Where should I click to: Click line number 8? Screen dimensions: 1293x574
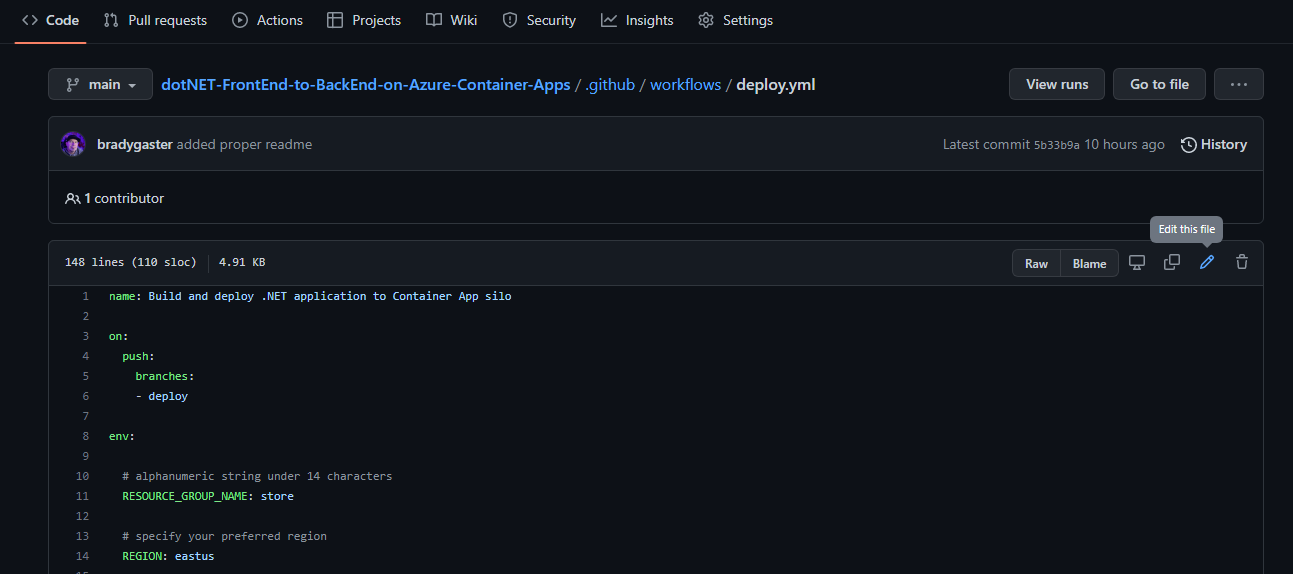[85, 436]
